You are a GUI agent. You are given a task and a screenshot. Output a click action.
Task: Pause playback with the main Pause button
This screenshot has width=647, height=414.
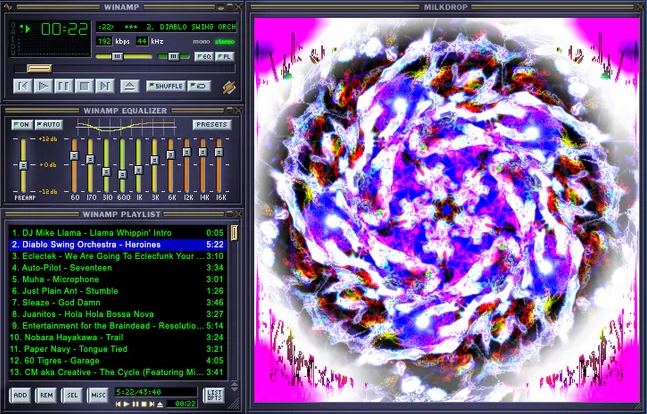(64, 86)
